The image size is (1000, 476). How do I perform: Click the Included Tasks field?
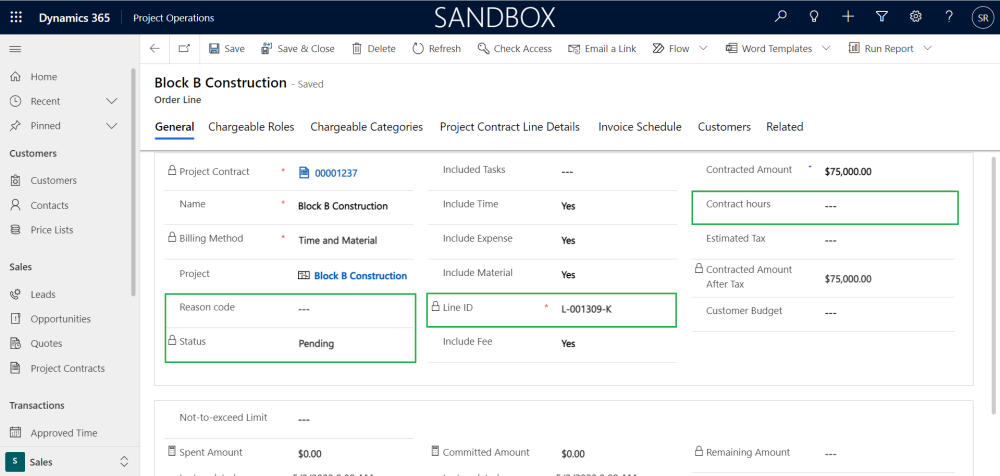pos(552,172)
